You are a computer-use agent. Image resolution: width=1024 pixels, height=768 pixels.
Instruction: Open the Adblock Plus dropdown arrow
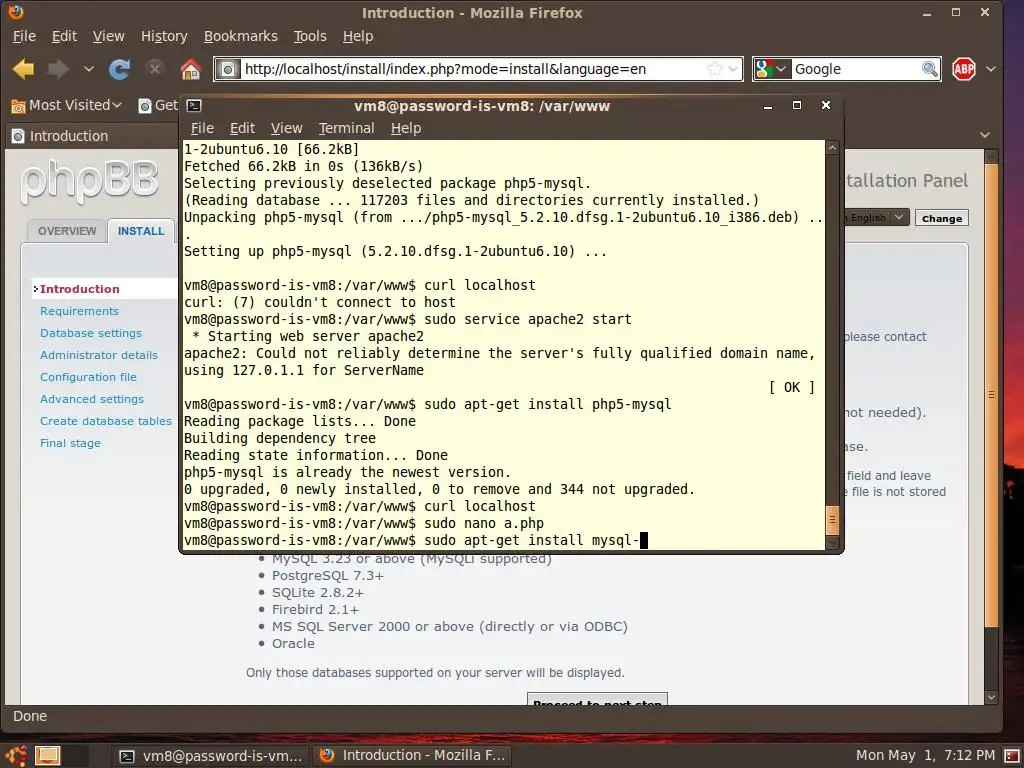click(x=991, y=69)
